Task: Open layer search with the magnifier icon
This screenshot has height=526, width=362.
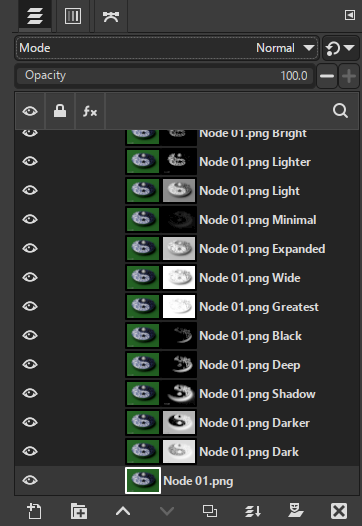Action: pyautogui.click(x=340, y=111)
